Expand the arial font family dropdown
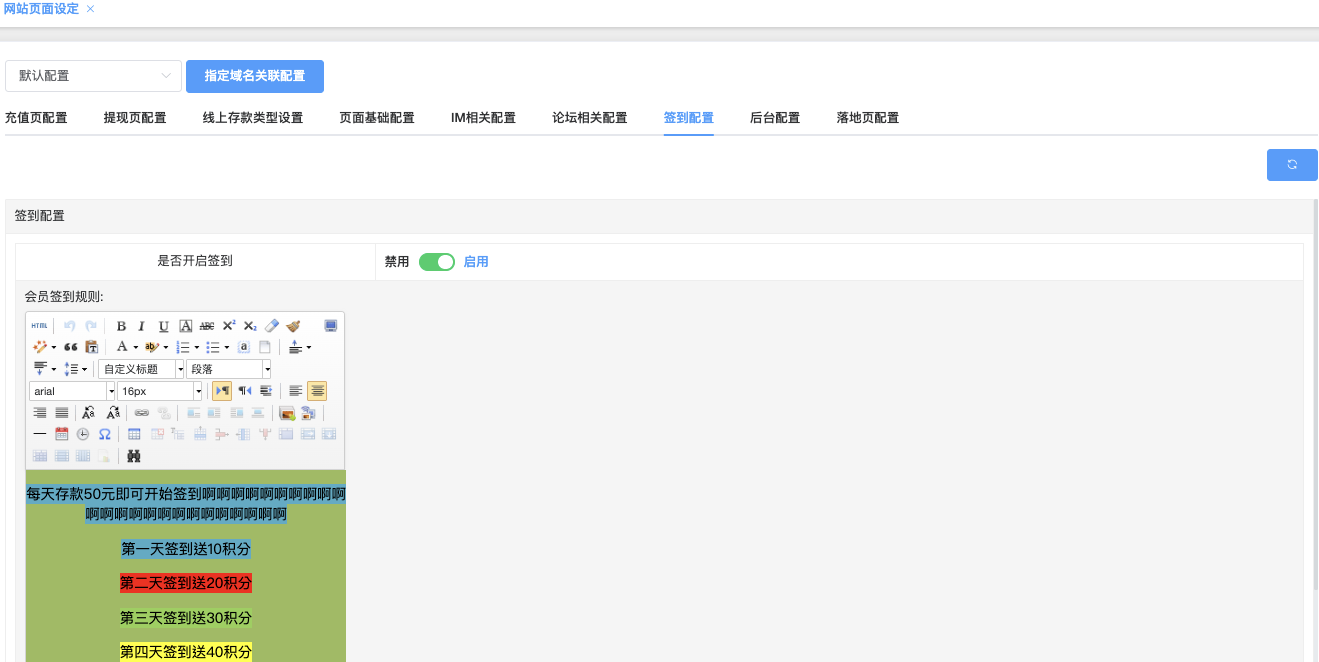The height and width of the screenshot is (662, 1319). pyautogui.click(x=111, y=392)
